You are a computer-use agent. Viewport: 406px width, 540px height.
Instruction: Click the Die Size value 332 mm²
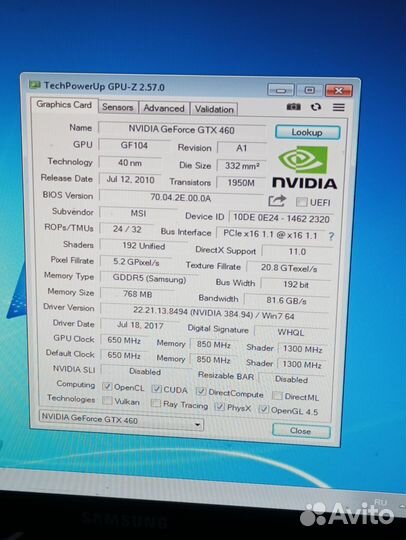(242, 166)
